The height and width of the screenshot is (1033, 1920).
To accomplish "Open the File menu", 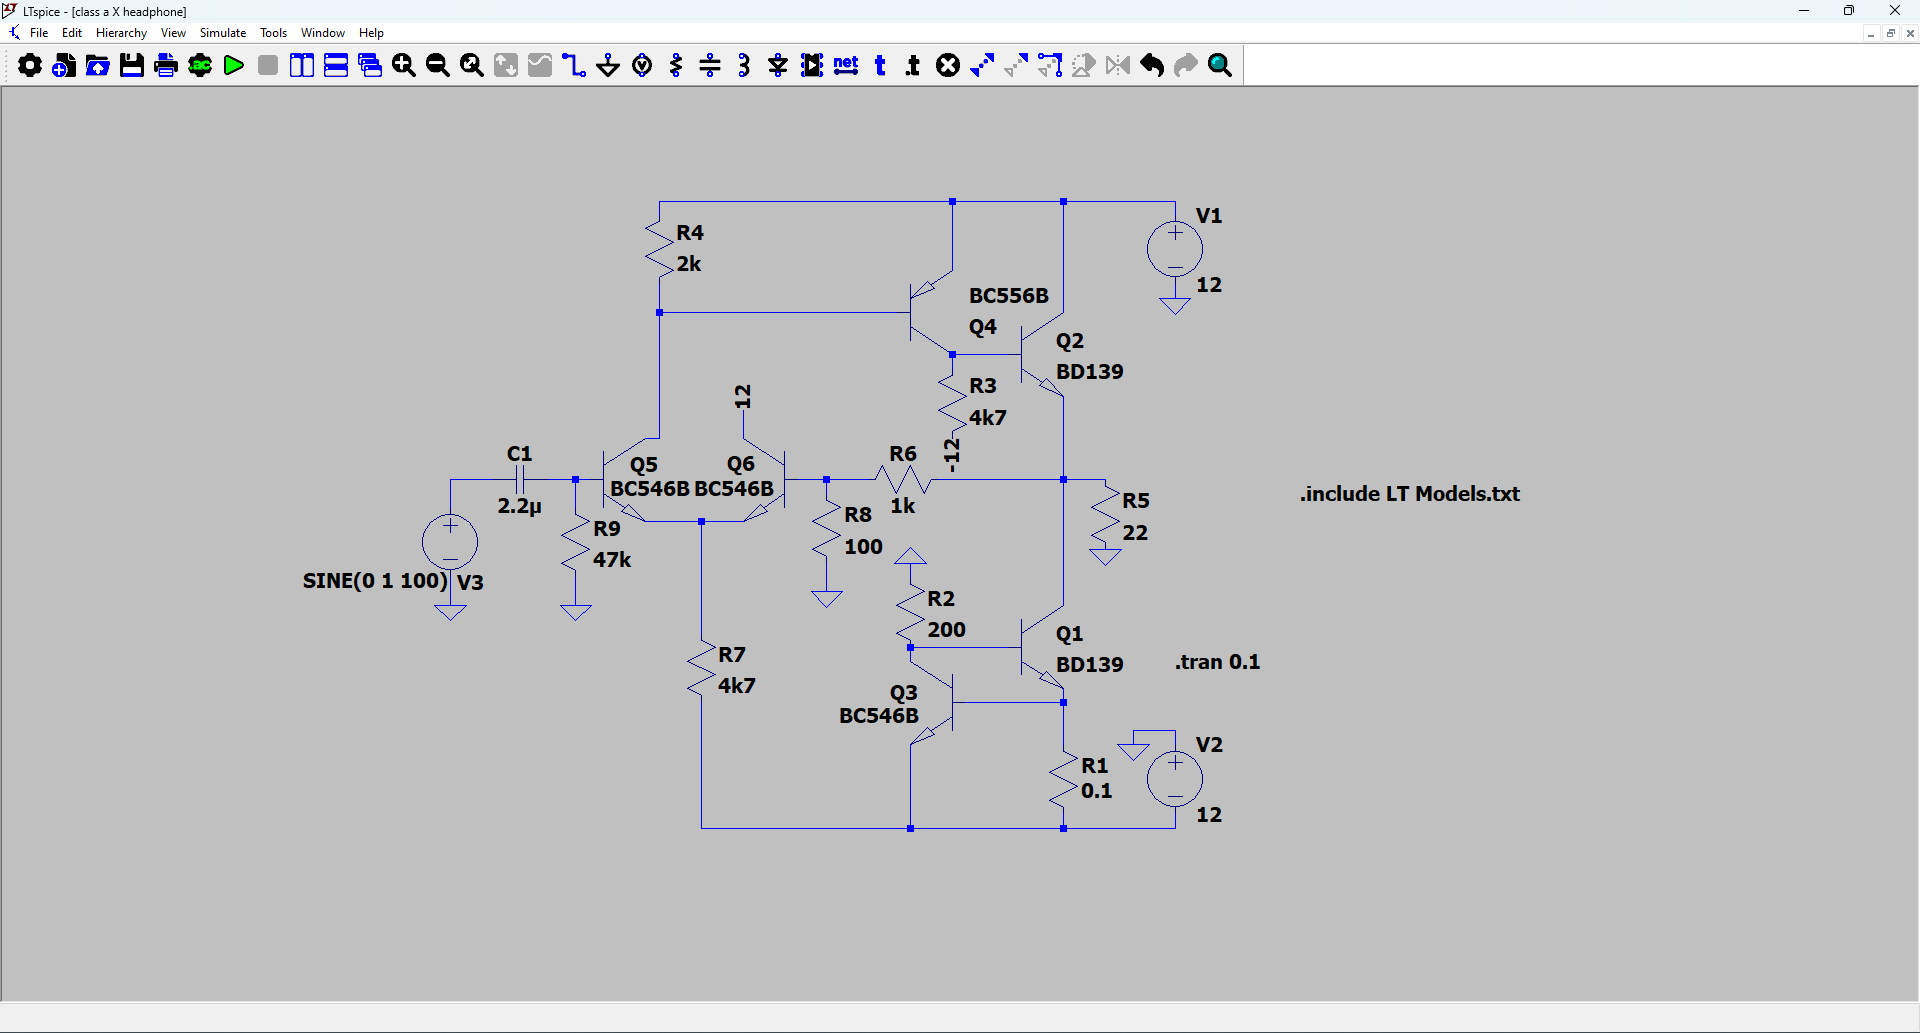I will tap(39, 33).
